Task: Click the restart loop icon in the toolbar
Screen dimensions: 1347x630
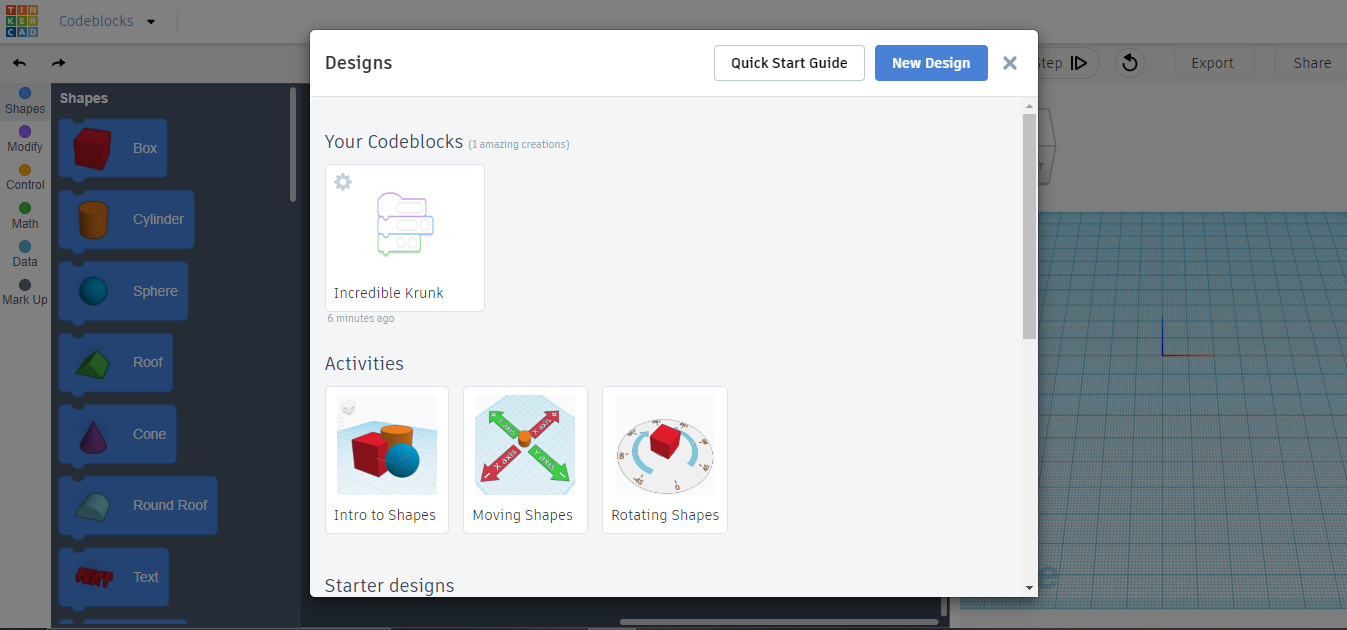Action: coord(1129,62)
